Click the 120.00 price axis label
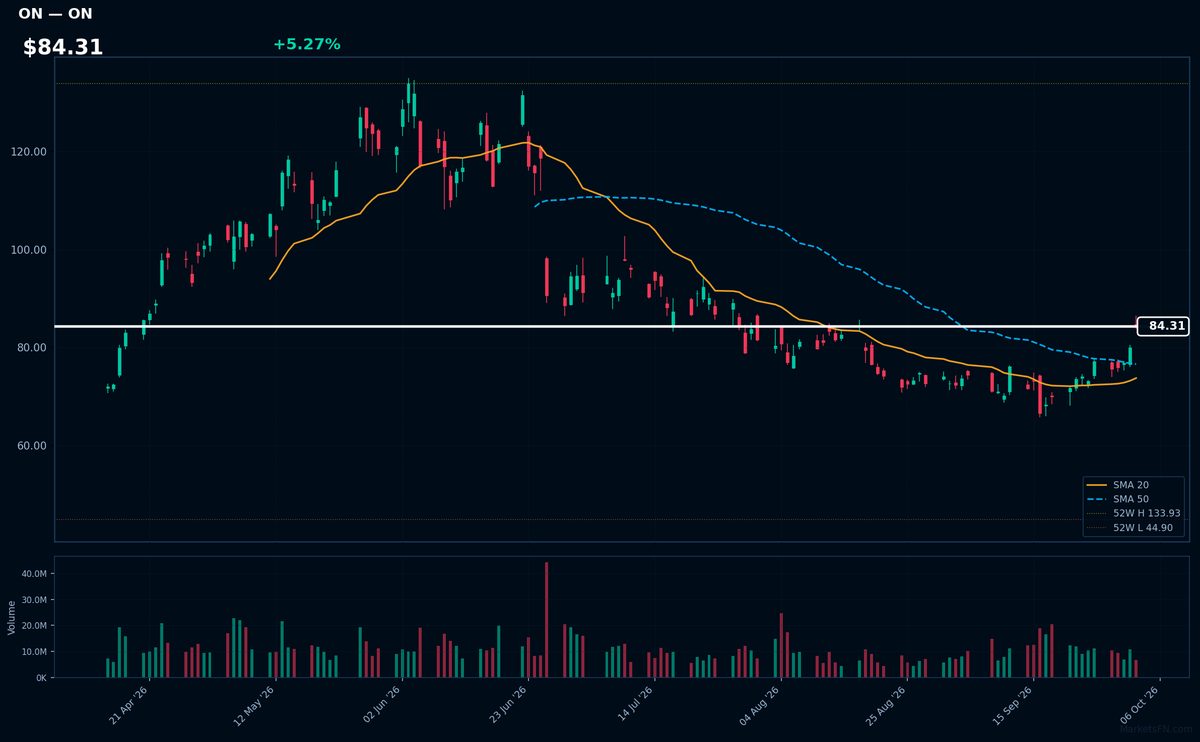This screenshot has width=1200, height=742. (29, 152)
